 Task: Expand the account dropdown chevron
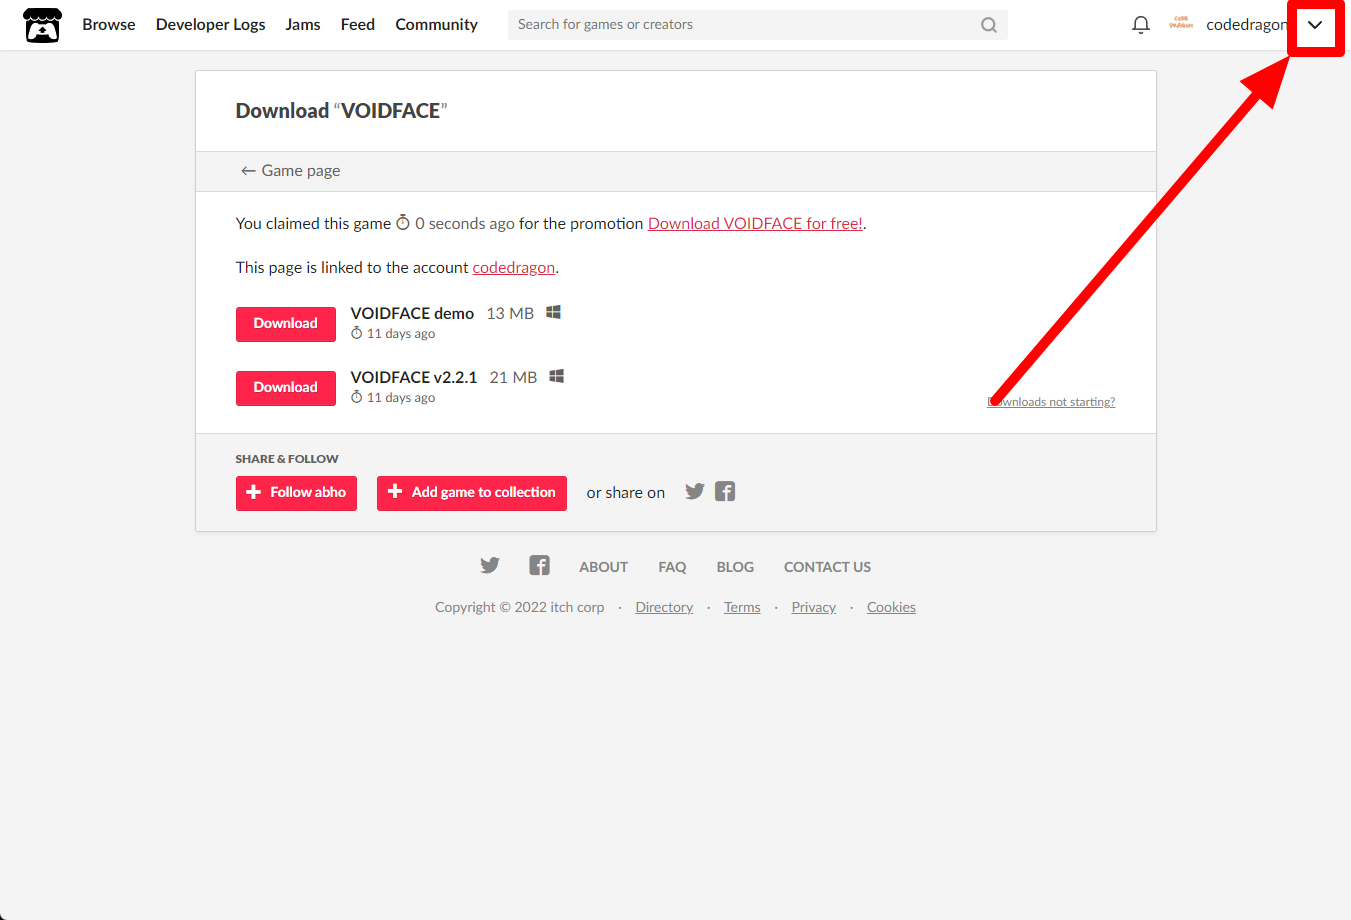[x=1315, y=25]
